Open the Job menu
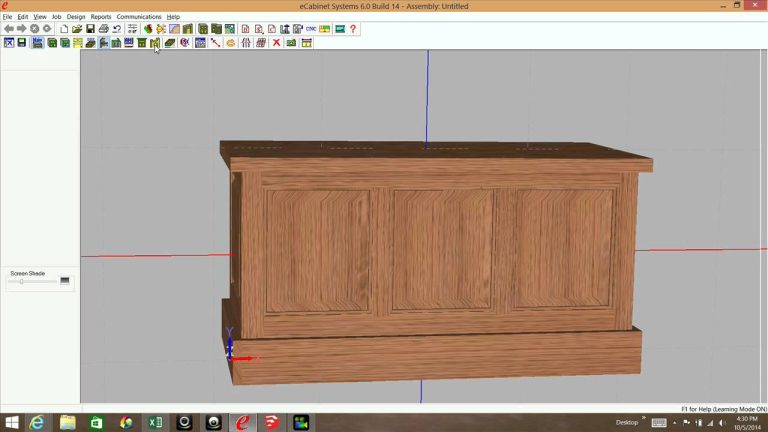The height and width of the screenshot is (432, 768). [x=56, y=17]
